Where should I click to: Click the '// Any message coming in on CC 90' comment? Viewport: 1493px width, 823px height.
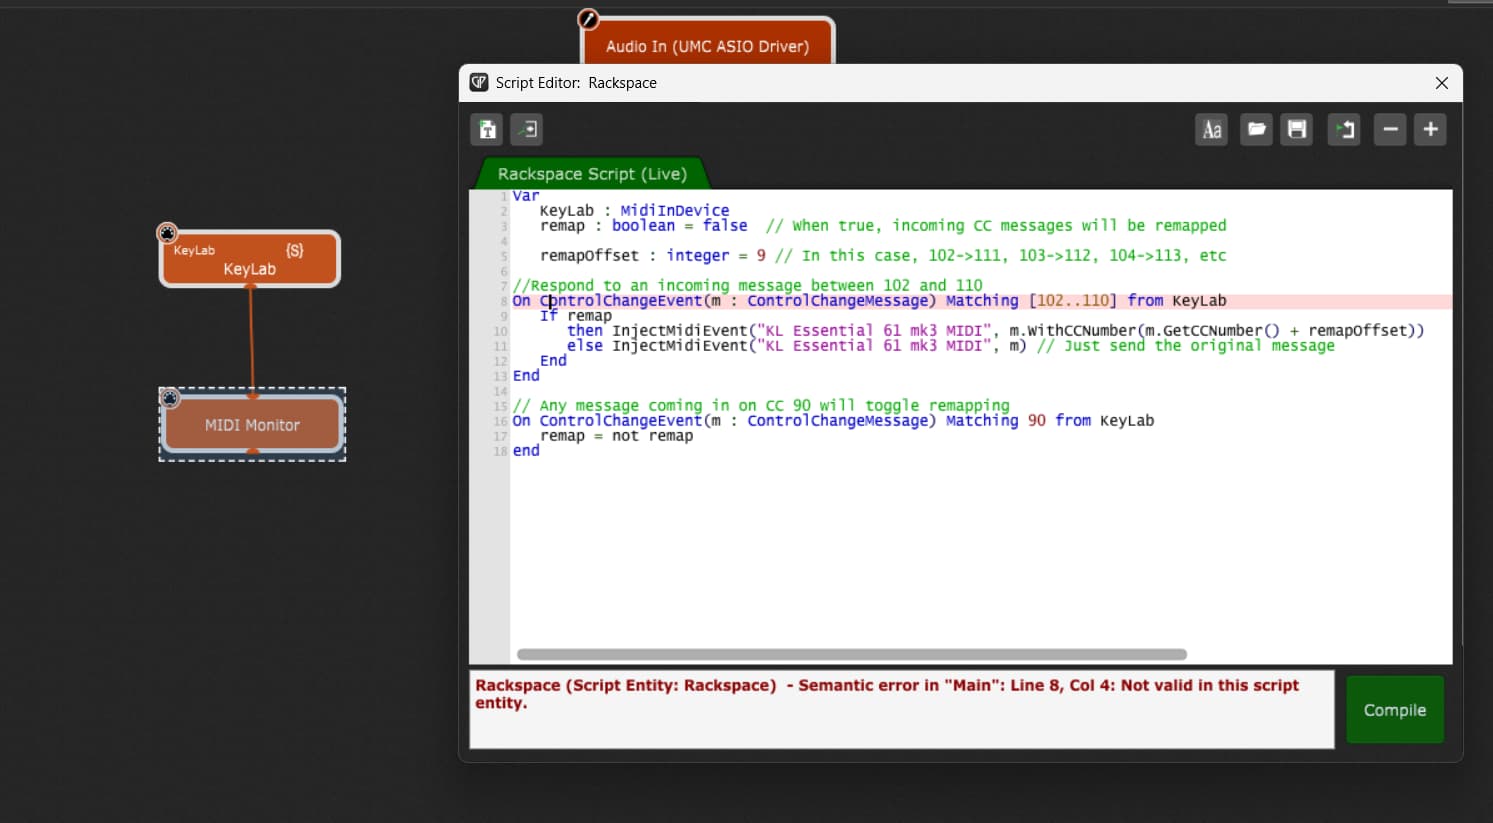coord(761,406)
